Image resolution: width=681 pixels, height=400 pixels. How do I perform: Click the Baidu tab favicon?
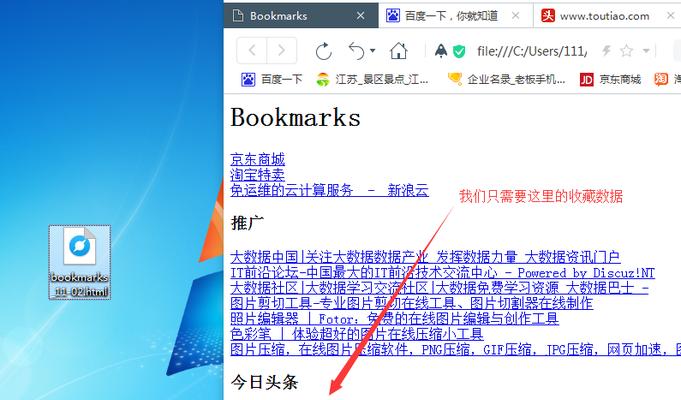point(393,16)
